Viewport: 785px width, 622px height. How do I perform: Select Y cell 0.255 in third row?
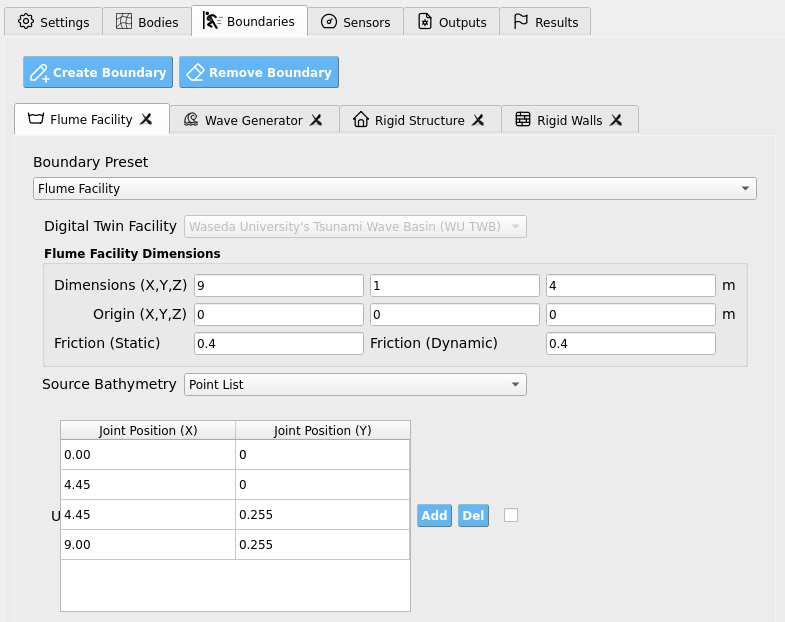pyautogui.click(x=322, y=515)
